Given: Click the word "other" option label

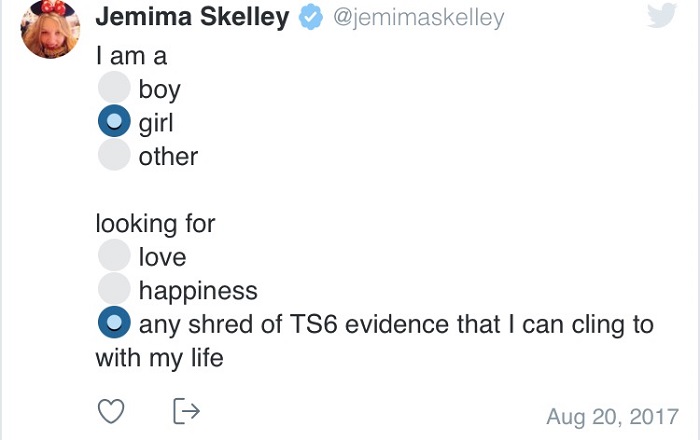Looking at the screenshot, I should coord(168,156).
